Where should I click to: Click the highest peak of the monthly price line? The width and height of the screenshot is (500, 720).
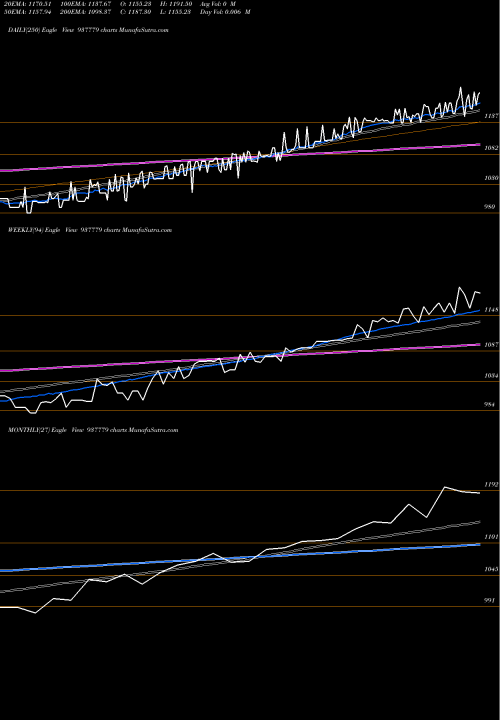point(444,487)
